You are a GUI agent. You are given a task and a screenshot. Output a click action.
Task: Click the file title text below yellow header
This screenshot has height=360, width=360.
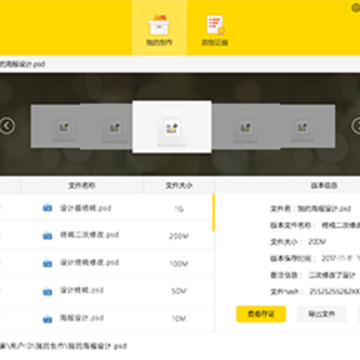tap(22, 64)
